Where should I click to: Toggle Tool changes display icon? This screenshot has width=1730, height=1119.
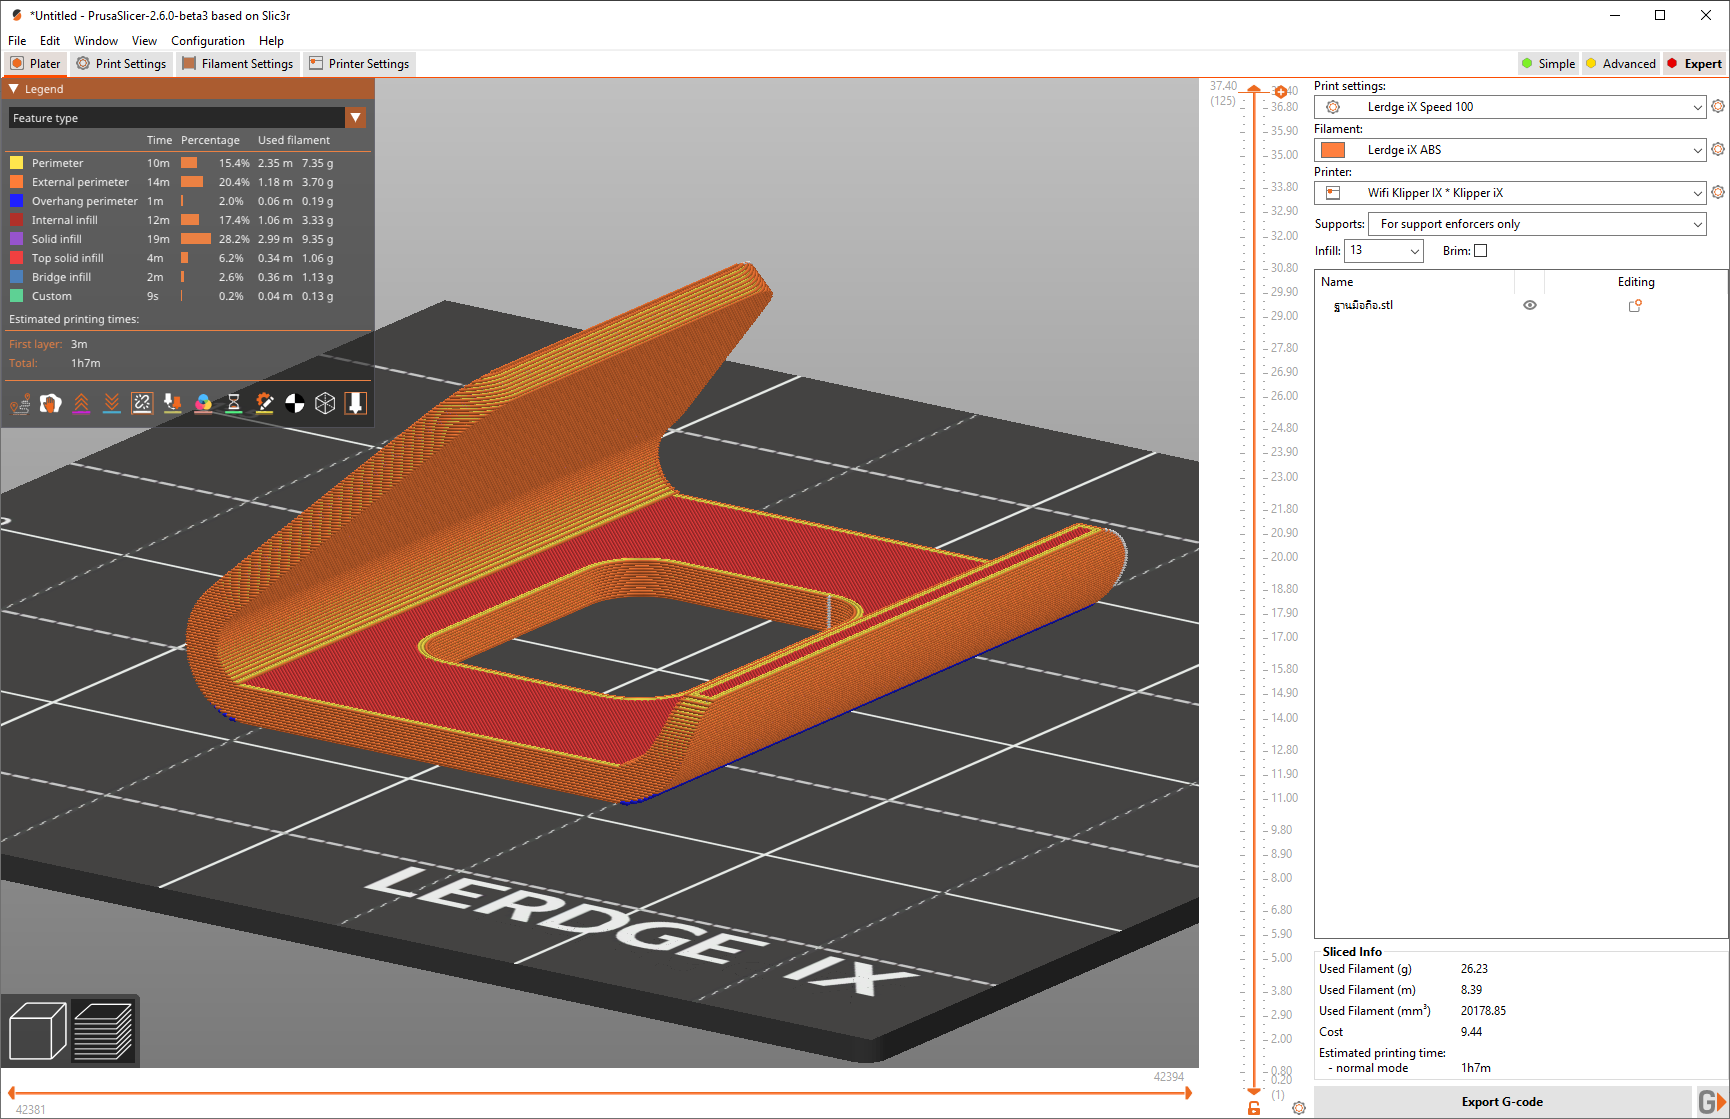(x=173, y=403)
